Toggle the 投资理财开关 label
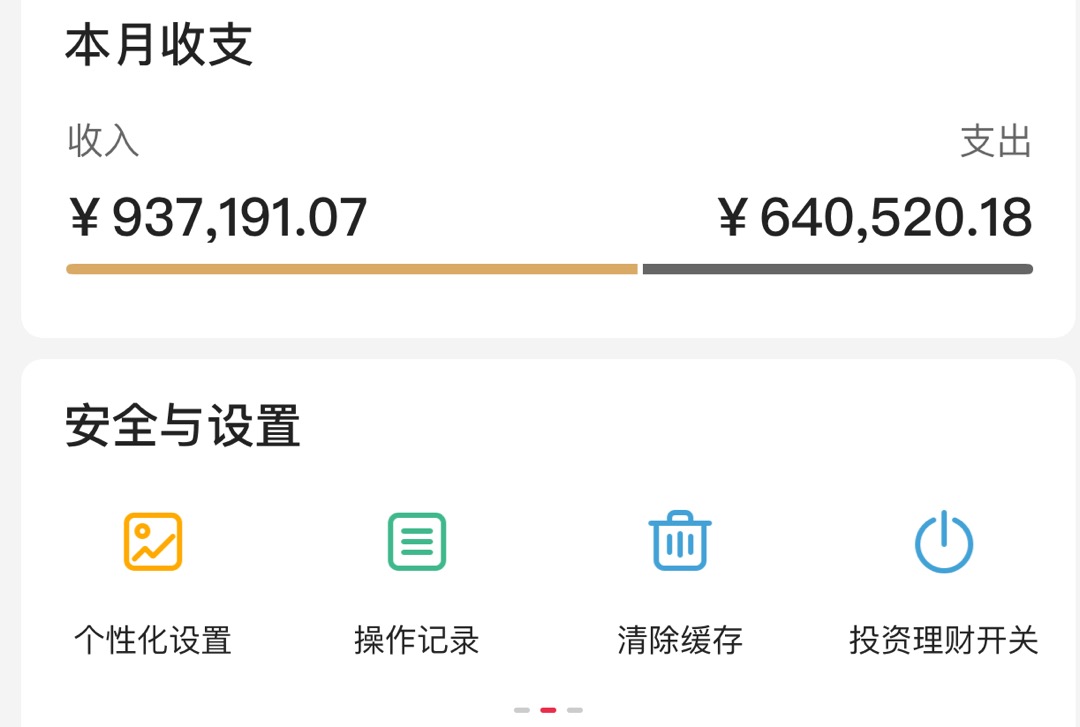 click(x=944, y=640)
